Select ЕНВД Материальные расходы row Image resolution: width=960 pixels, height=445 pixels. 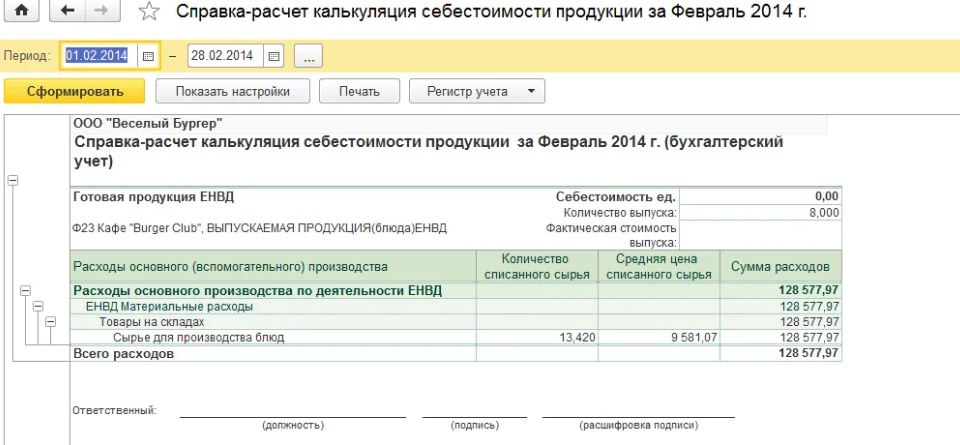pyautogui.click(x=456, y=307)
